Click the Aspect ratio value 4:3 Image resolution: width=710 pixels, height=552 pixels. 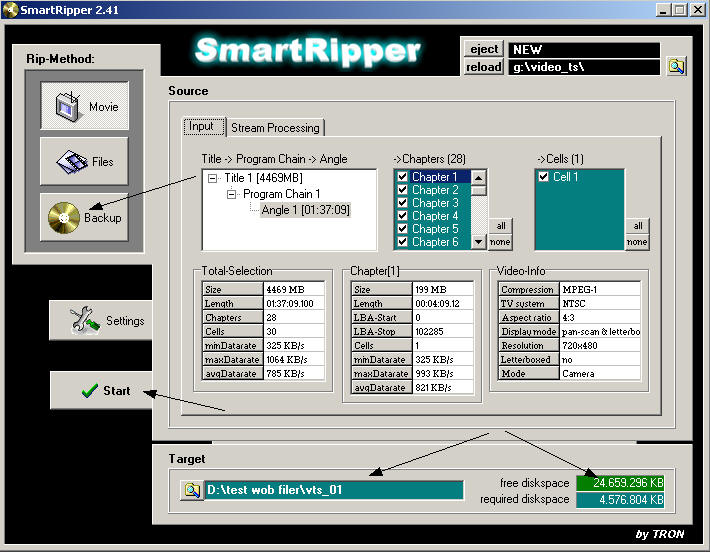pos(600,317)
